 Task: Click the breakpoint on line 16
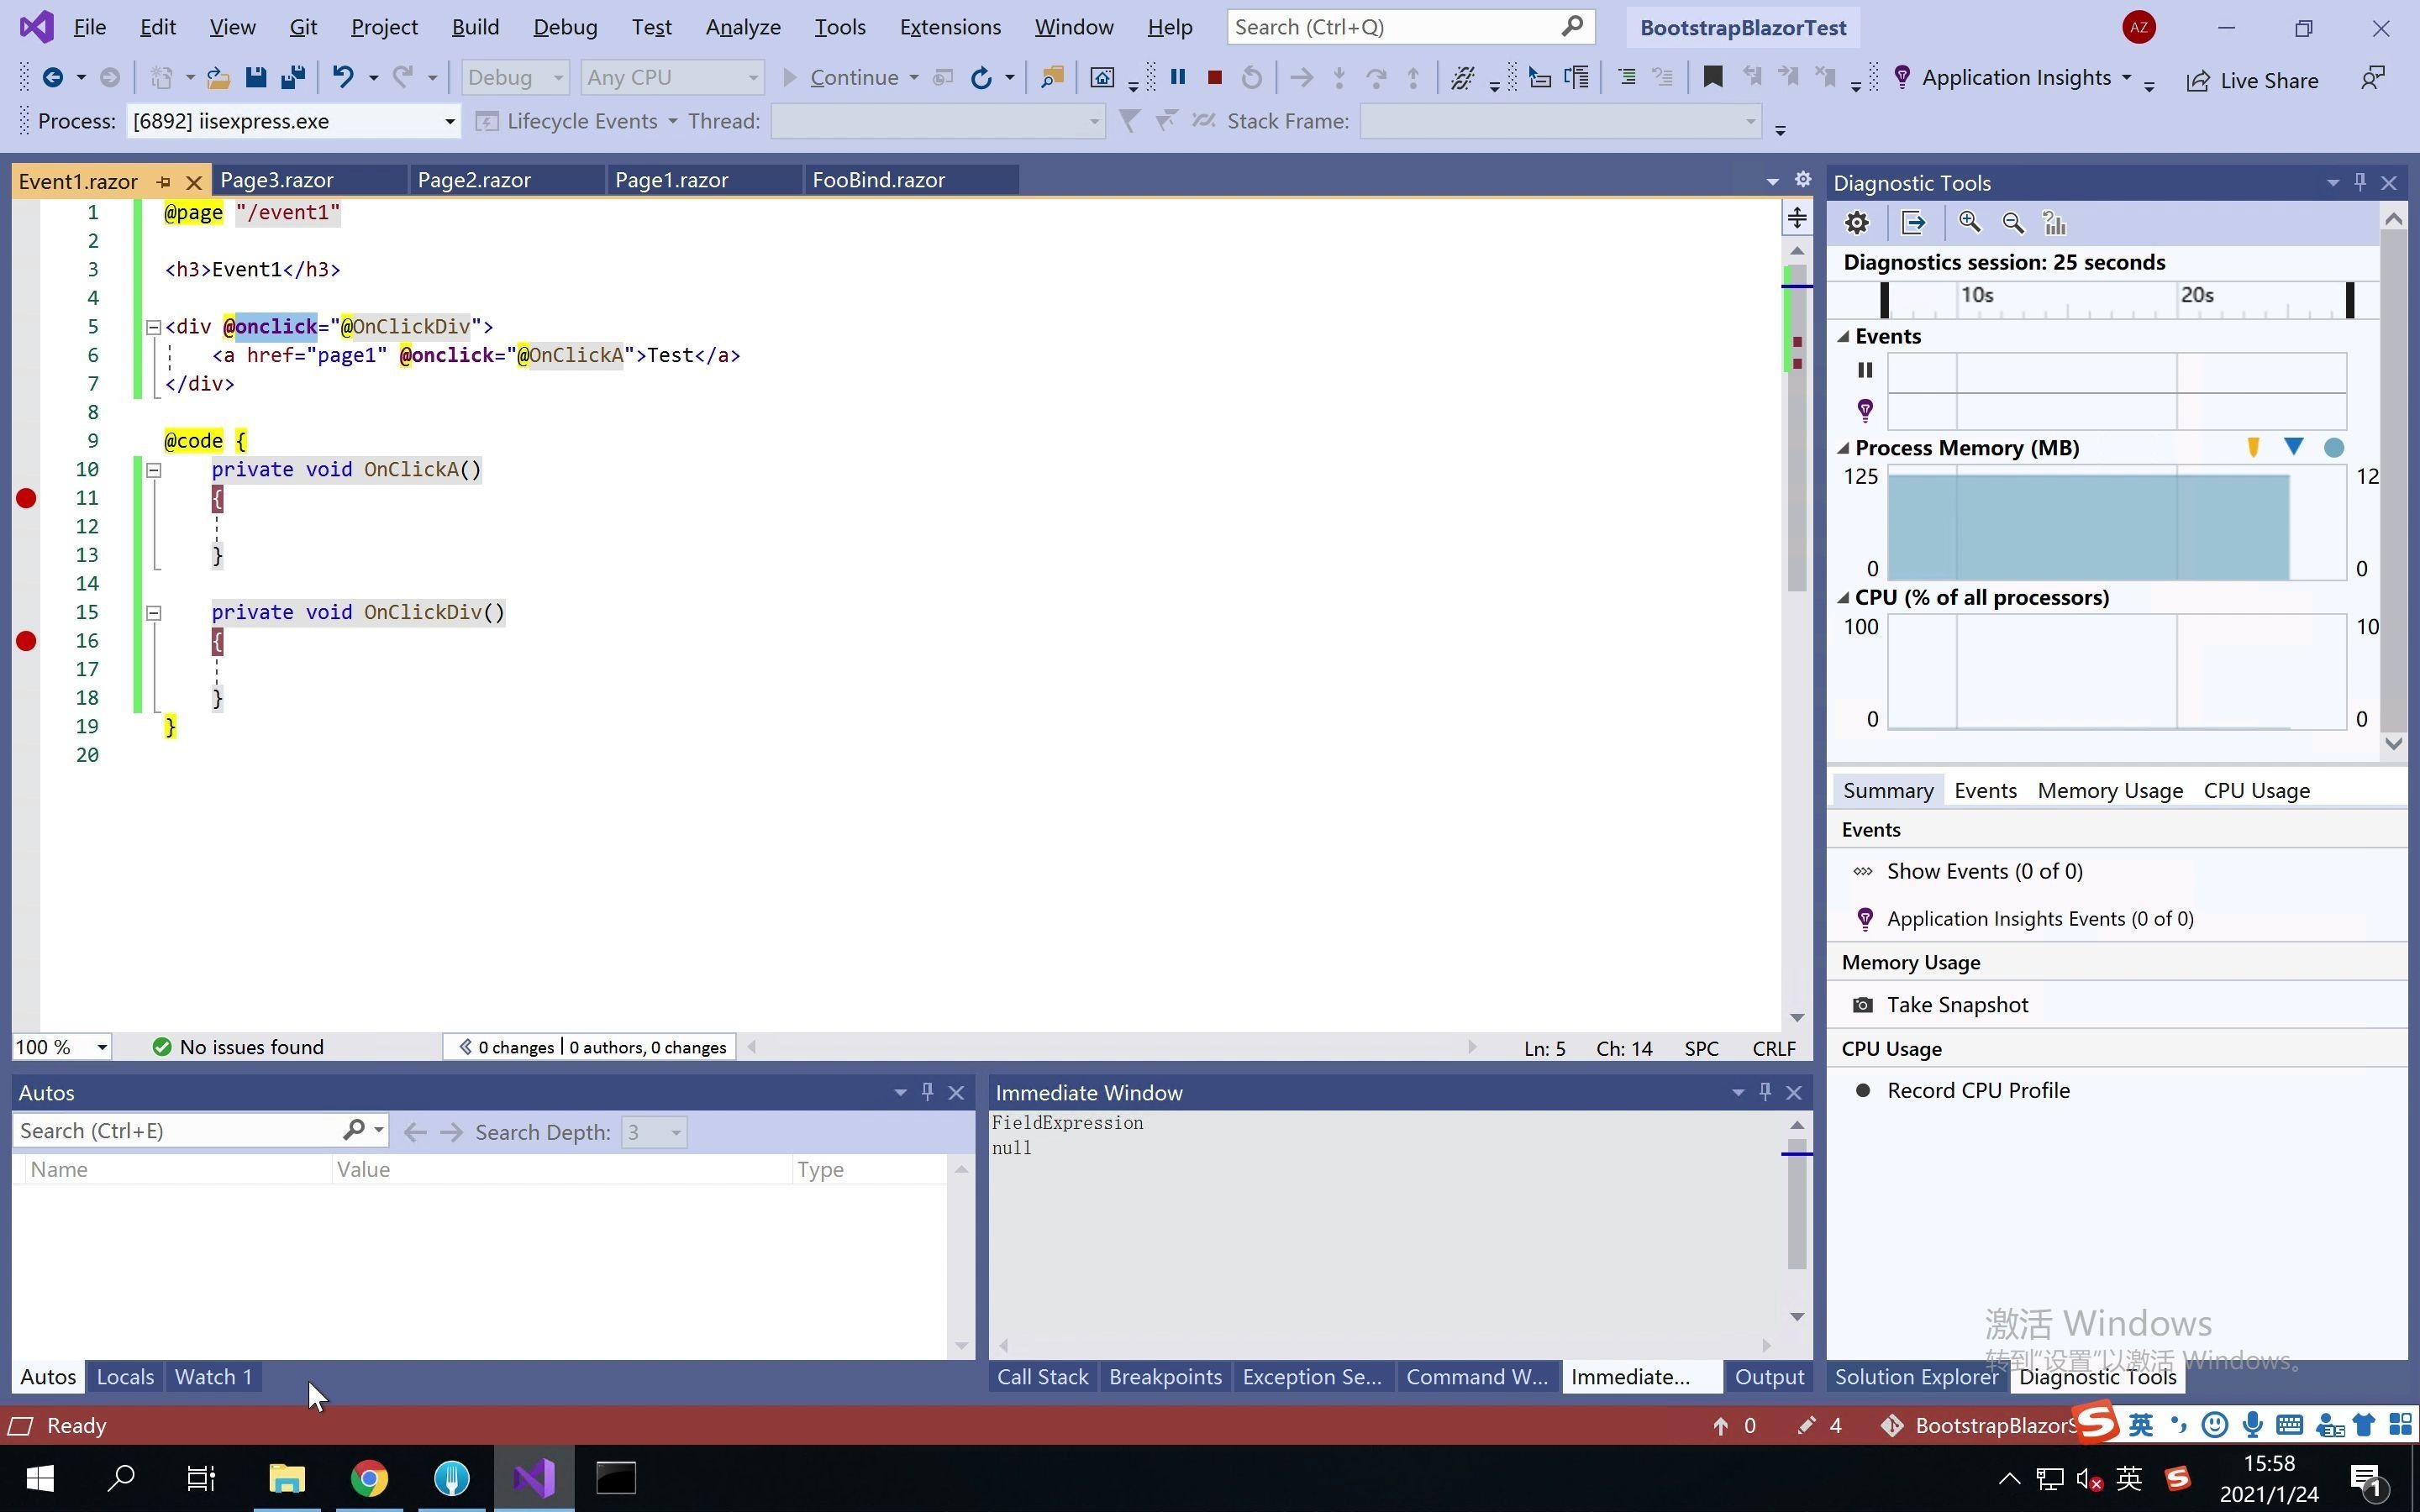coord(26,639)
